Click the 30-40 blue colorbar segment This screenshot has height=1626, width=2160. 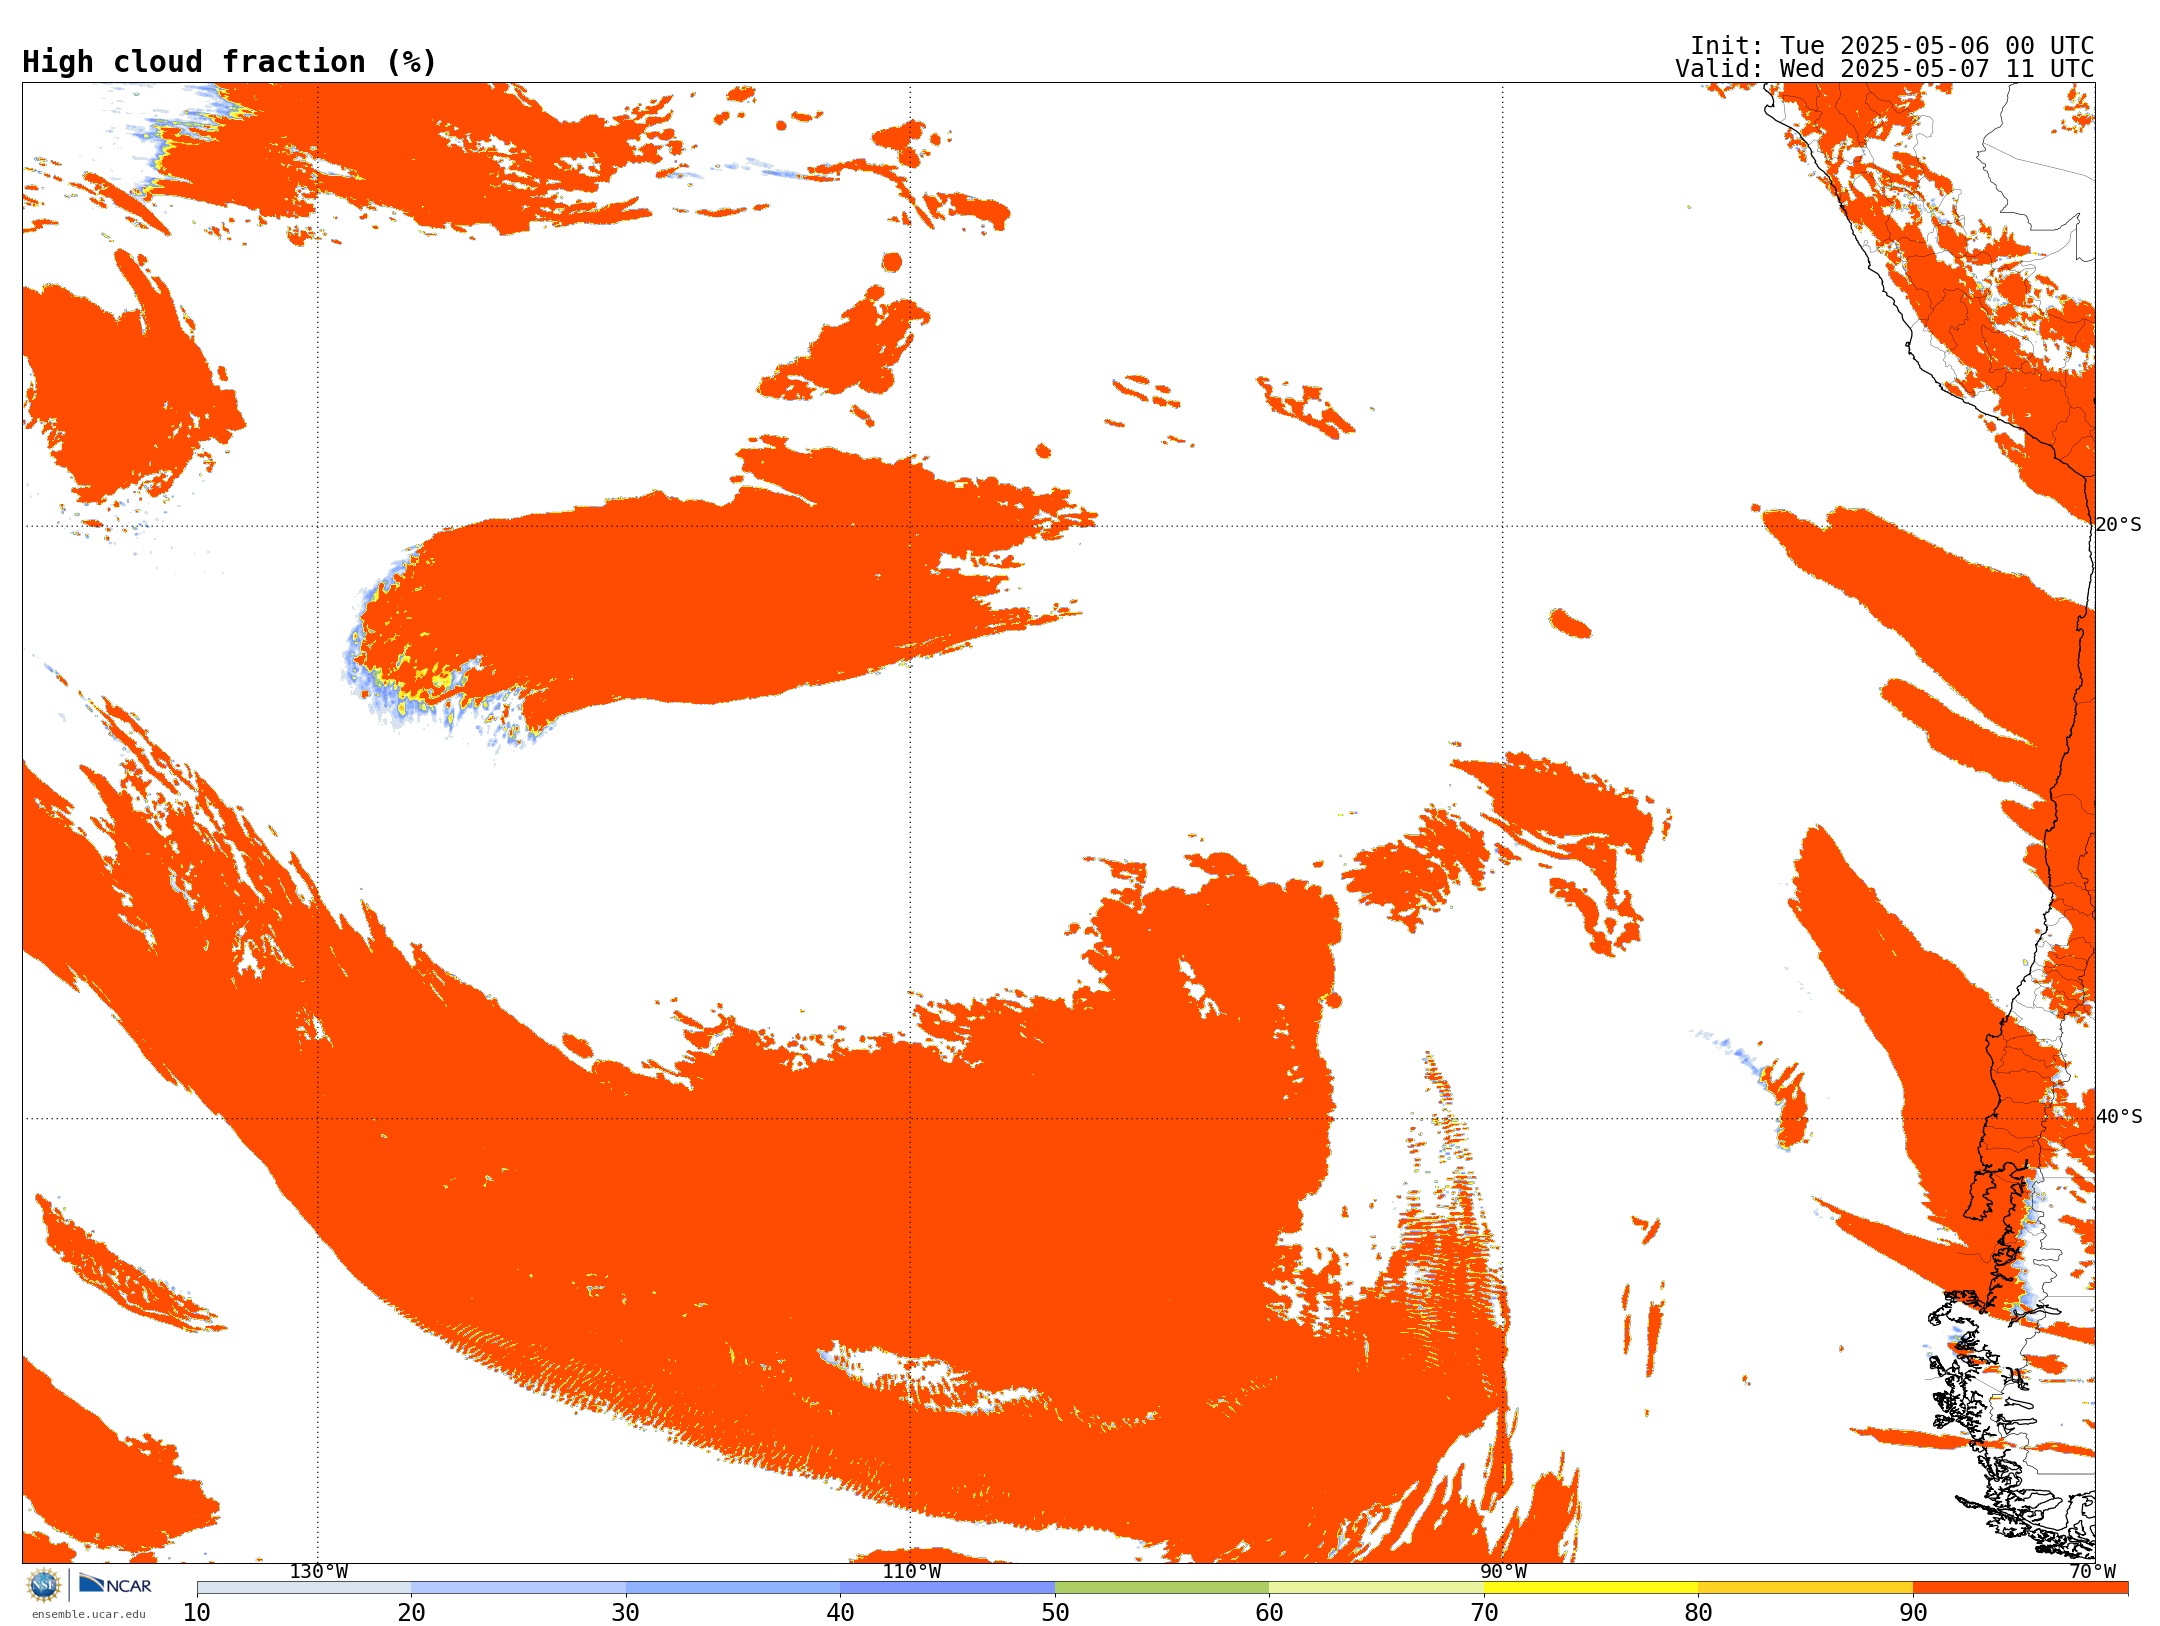(x=733, y=1588)
